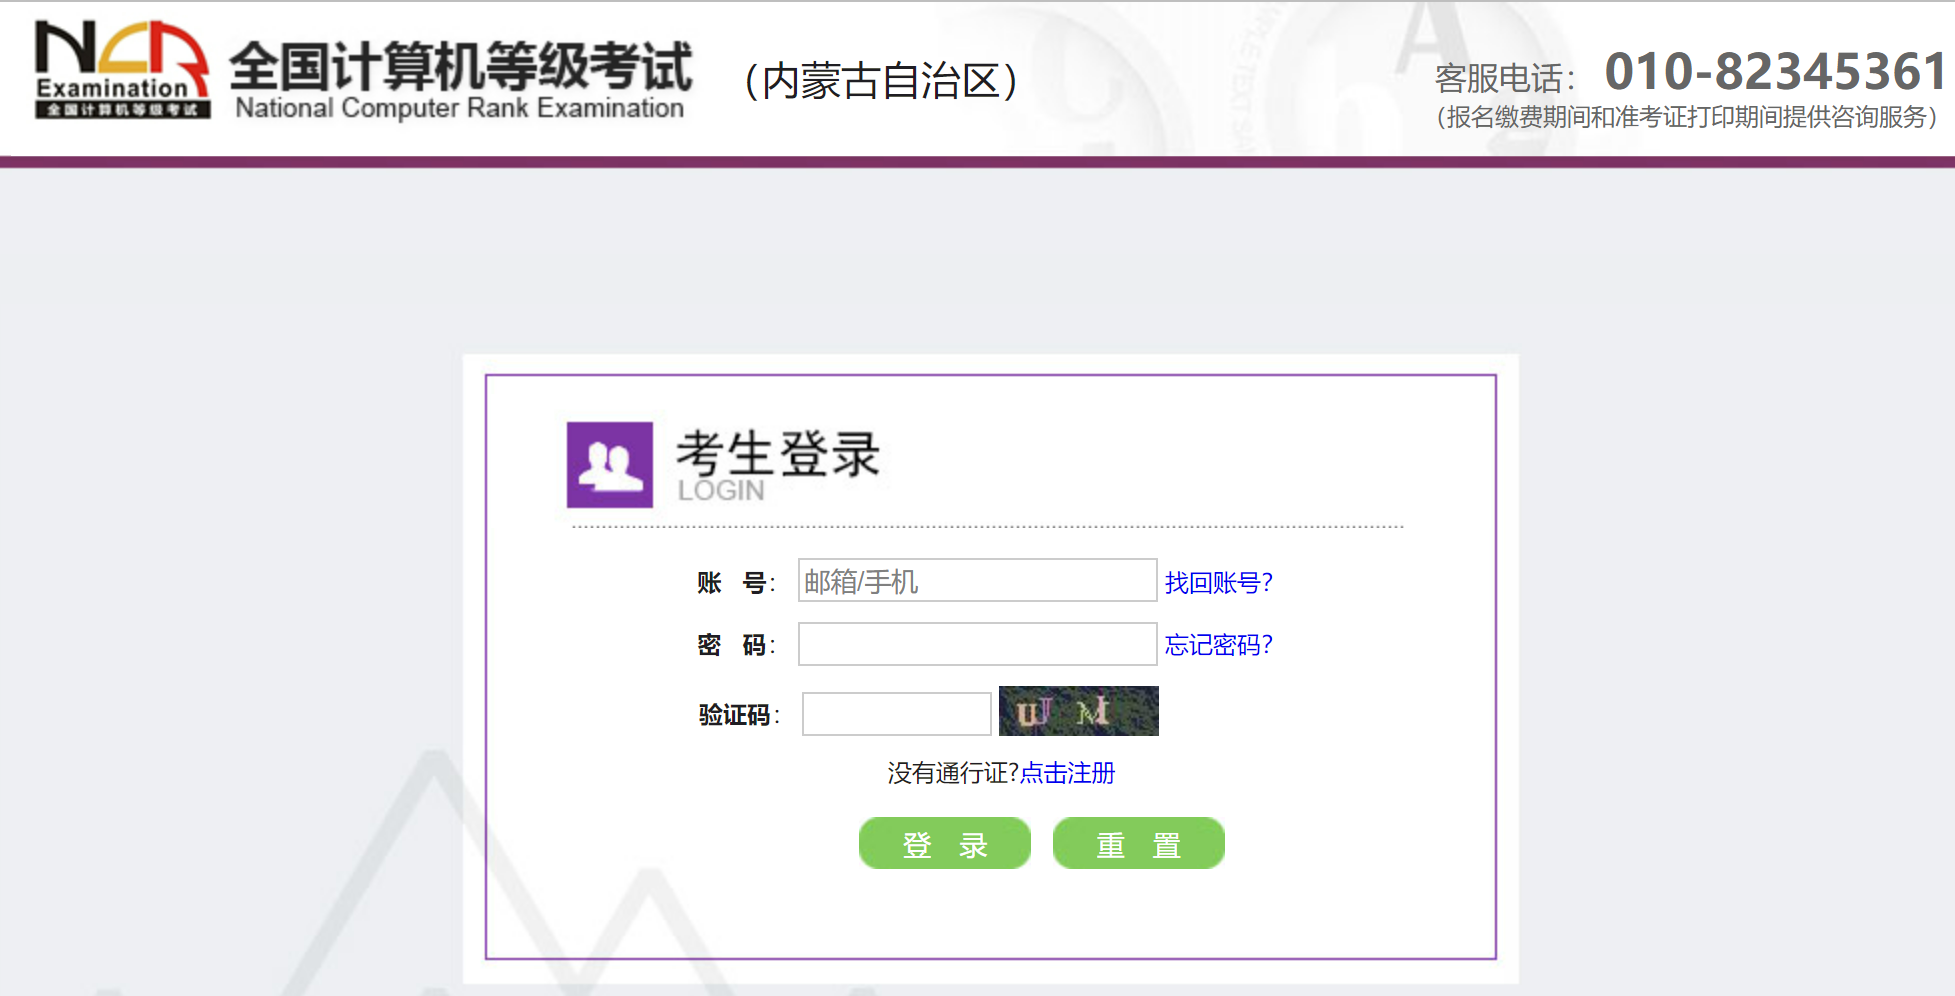Click the National Computer Rank Examination subtitle
Image resolution: width=1955 pixels, height=996 pixels.
pyautogui.click(x=459, y=108)
